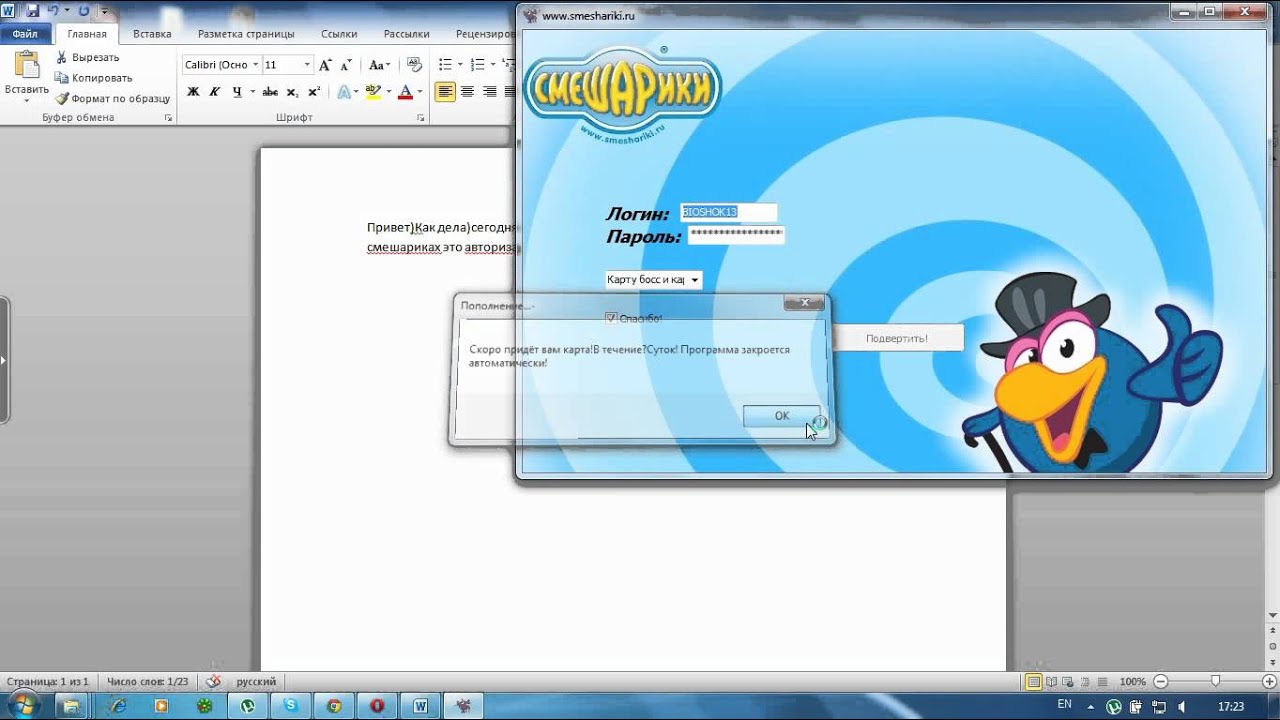The height and width of the screenshot is (720, 1280).
Task: Close the Пополнение dialog
Action: click(x=803, y=302)
